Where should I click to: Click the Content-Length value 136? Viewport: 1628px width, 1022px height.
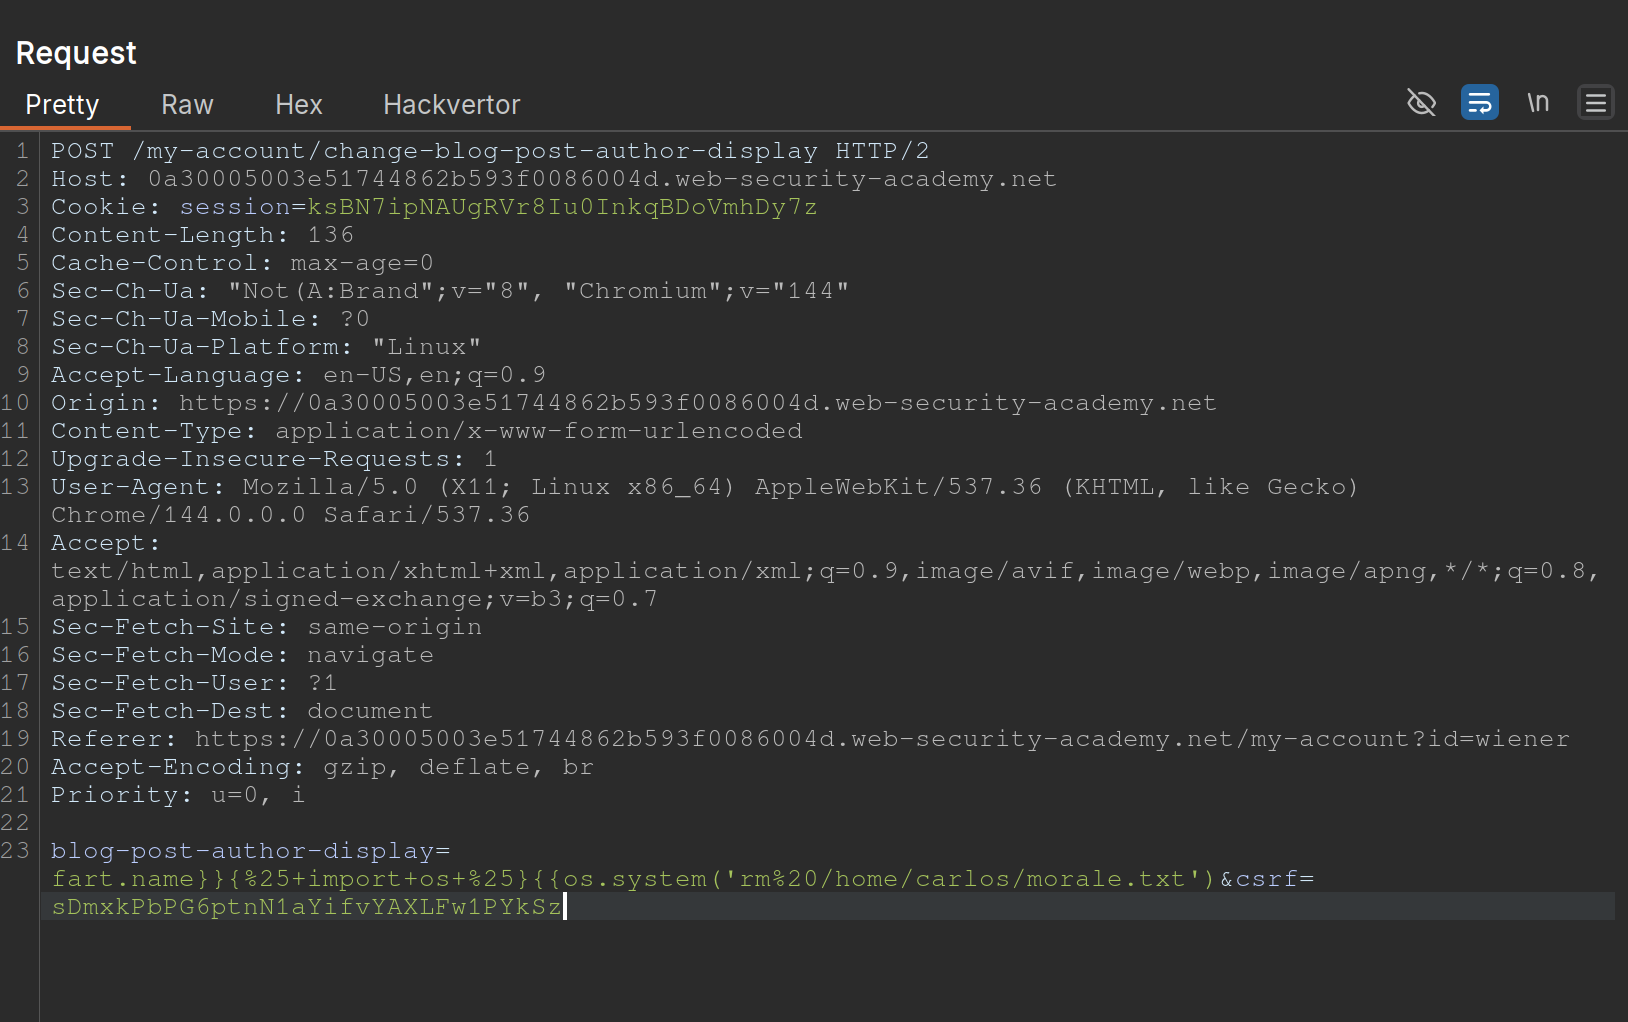(330, 235)
